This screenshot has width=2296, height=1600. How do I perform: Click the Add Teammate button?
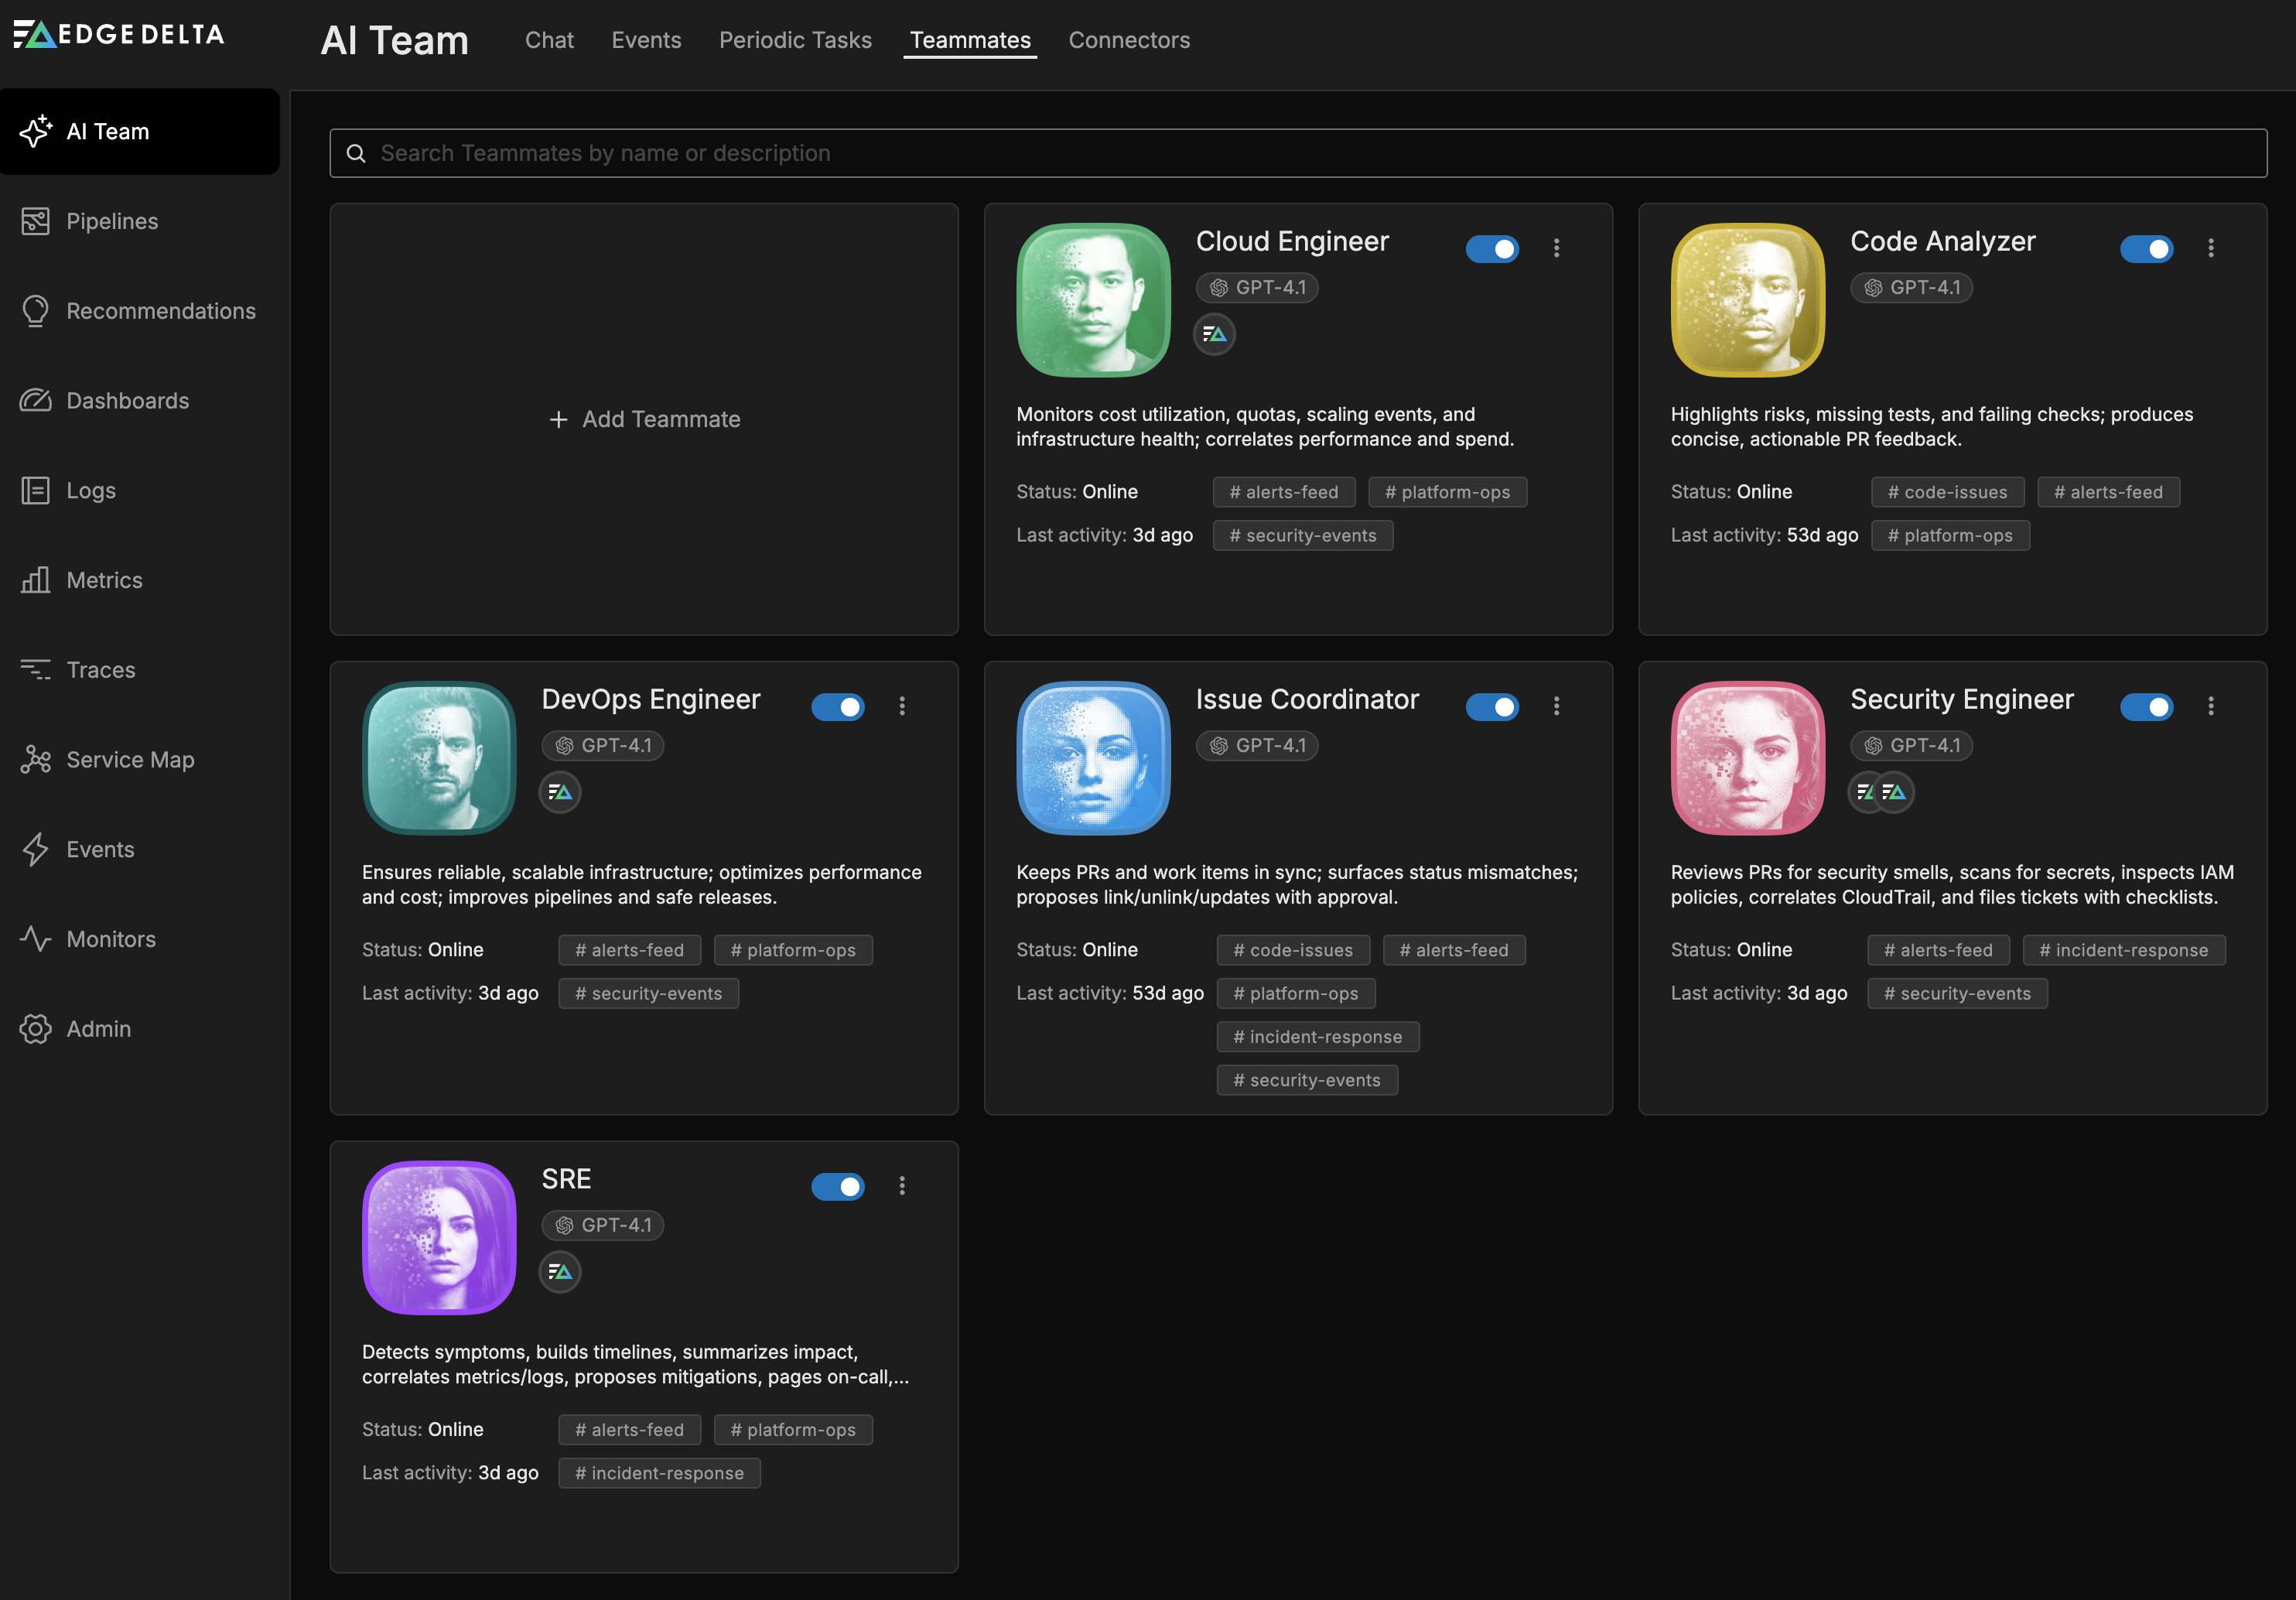(644, 419)
